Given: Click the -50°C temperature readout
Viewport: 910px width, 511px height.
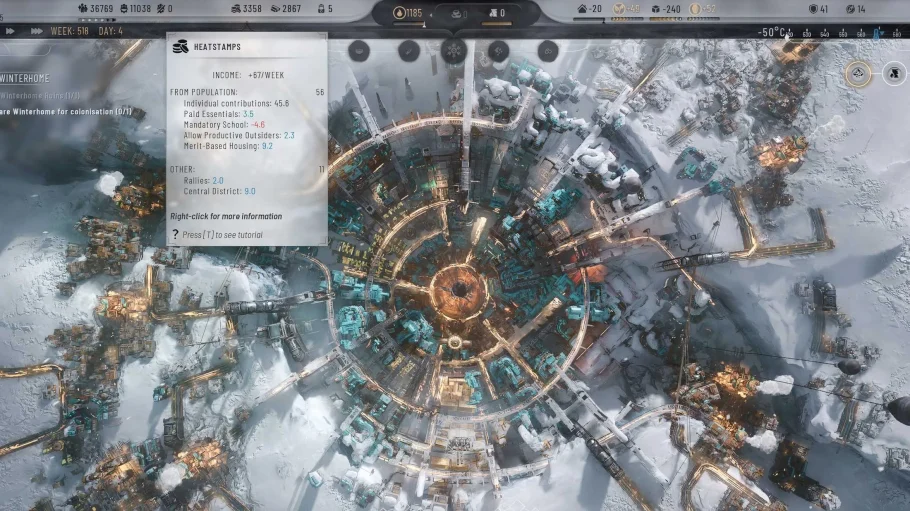Looking at the screenshot, I should [x=772, y=32].
